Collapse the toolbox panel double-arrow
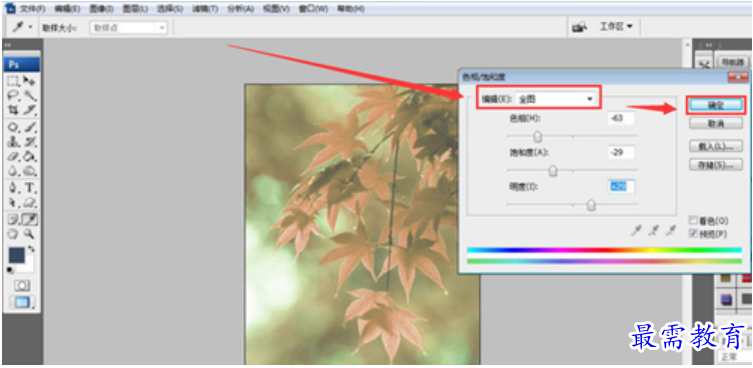The width and height of the screenshot is (753, 368). [8, 45]
